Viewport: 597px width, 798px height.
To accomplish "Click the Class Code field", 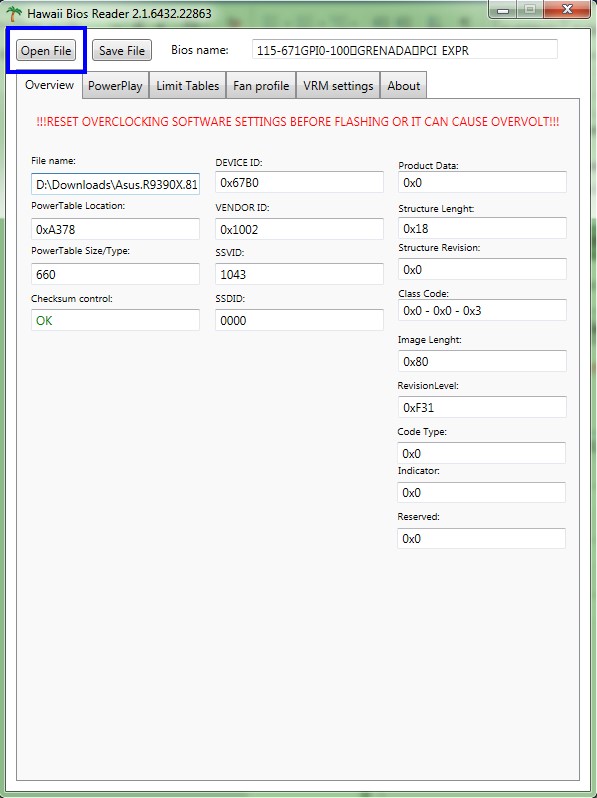I will [482, 310].
